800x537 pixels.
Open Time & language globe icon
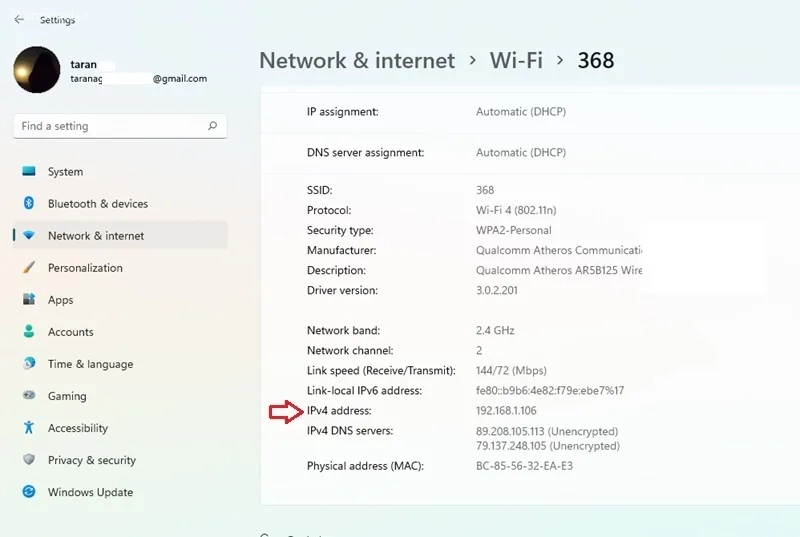pyautogui.click(x=29, y=363)
